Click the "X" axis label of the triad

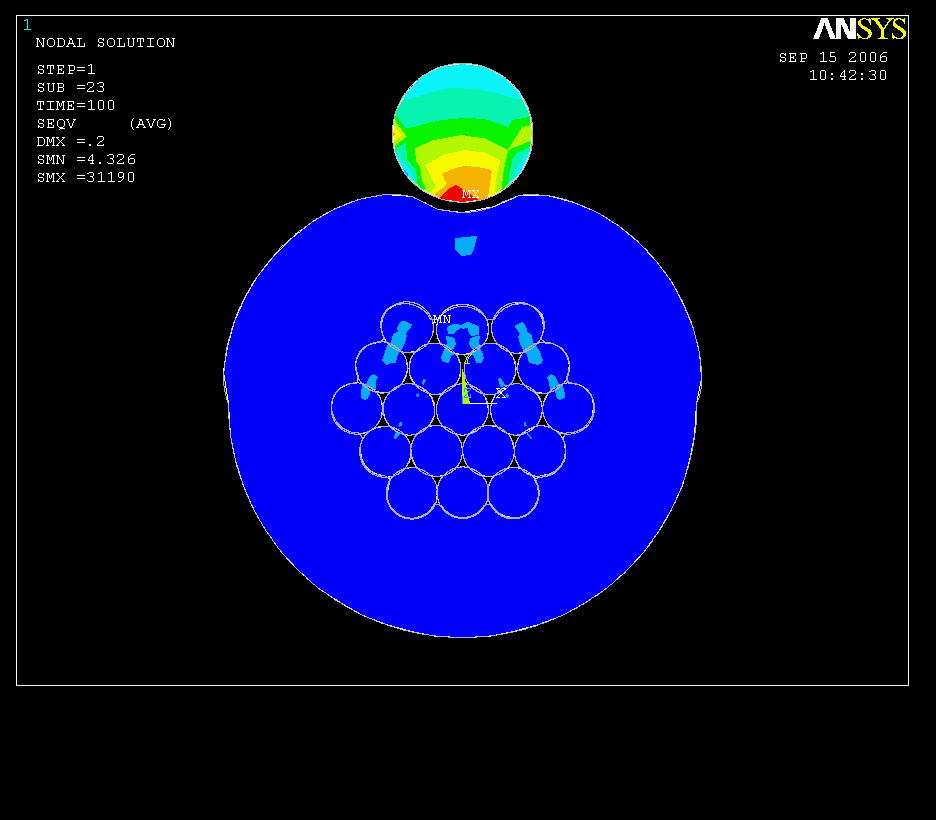[x=500, y=393]
